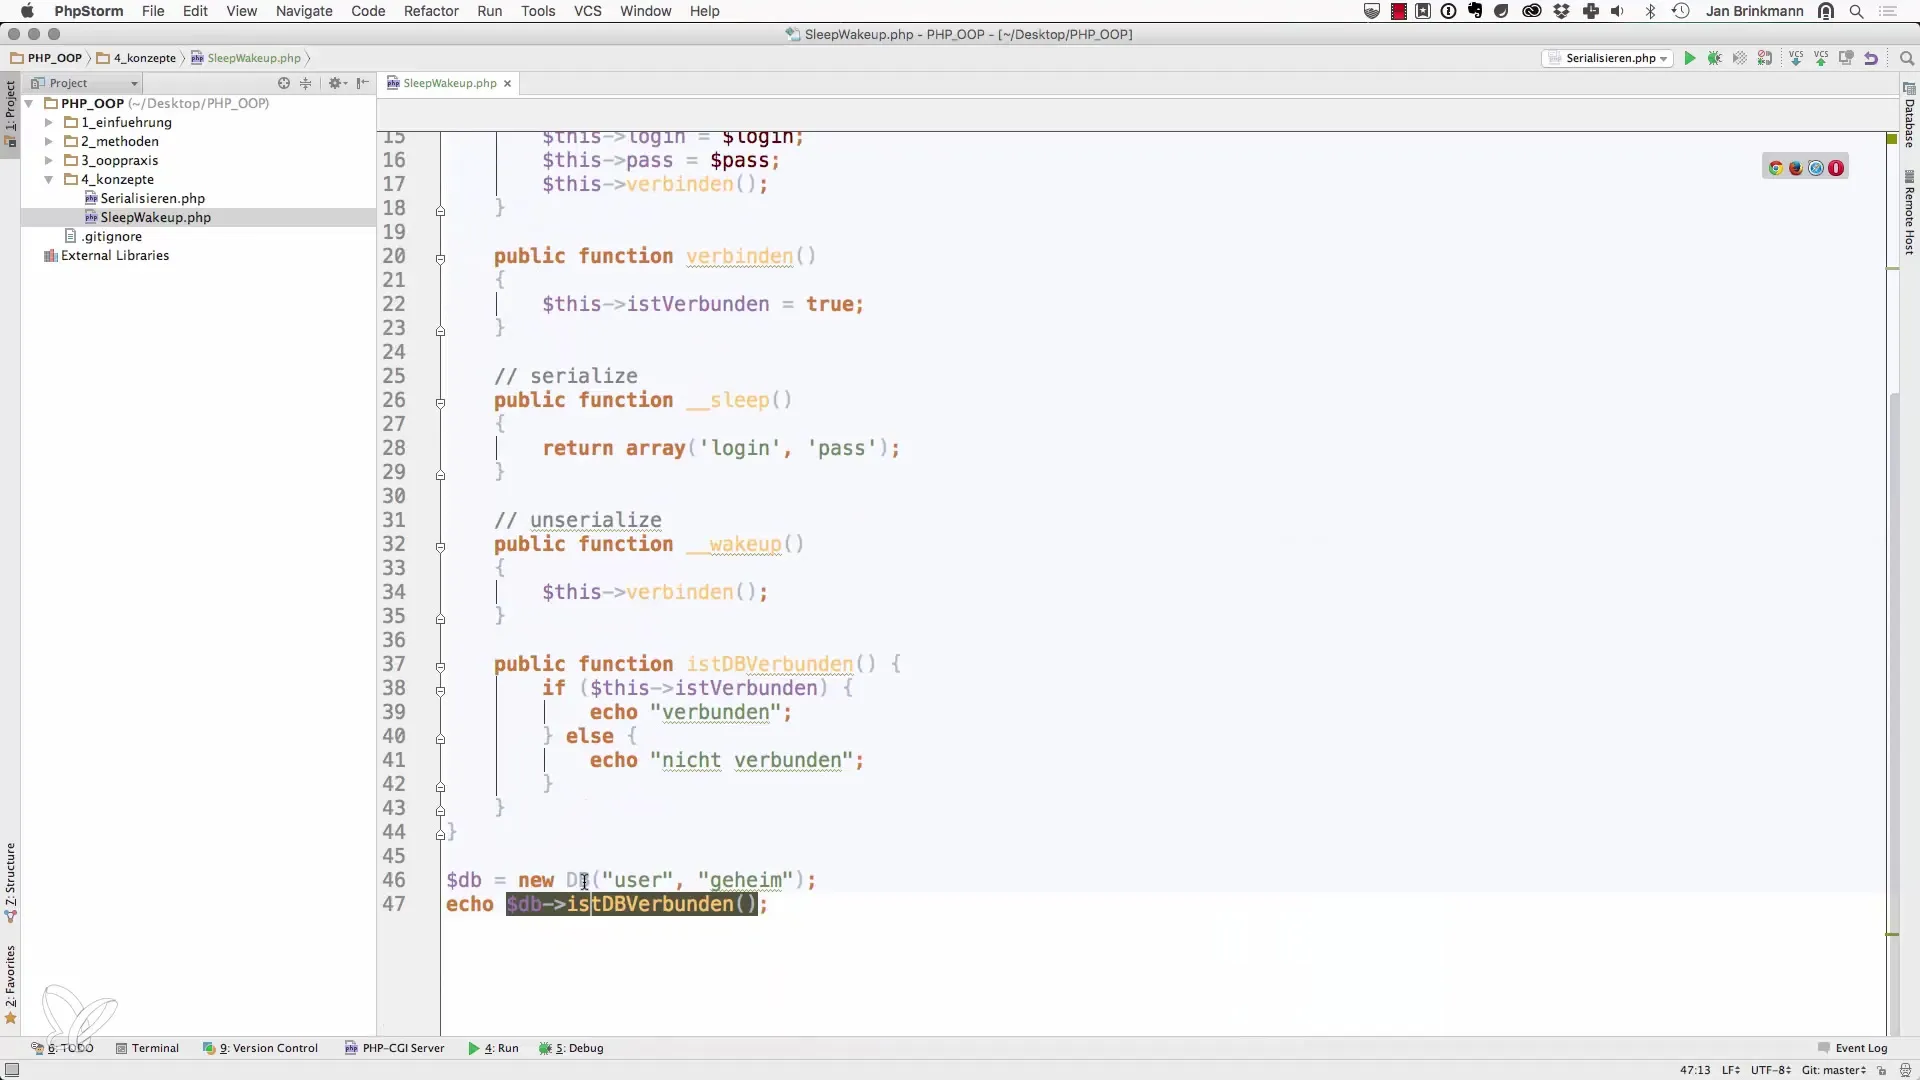Open the 4: Run tool window
The image size is (1920, 1080).
pos(493,1048)
